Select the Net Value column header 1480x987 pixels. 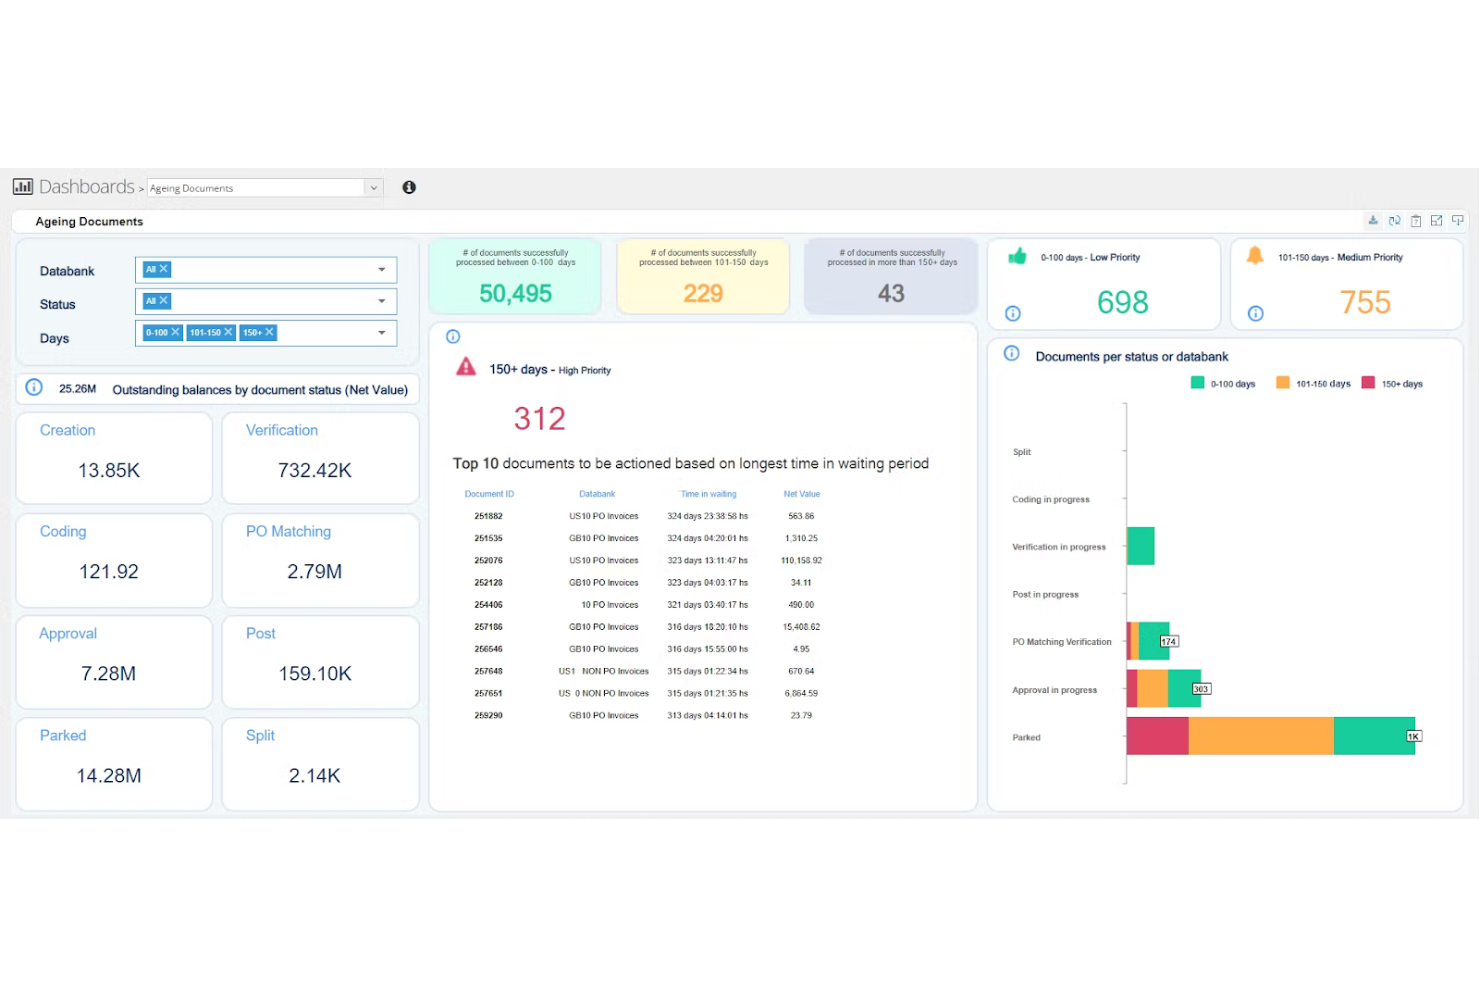tap(801, 493)
